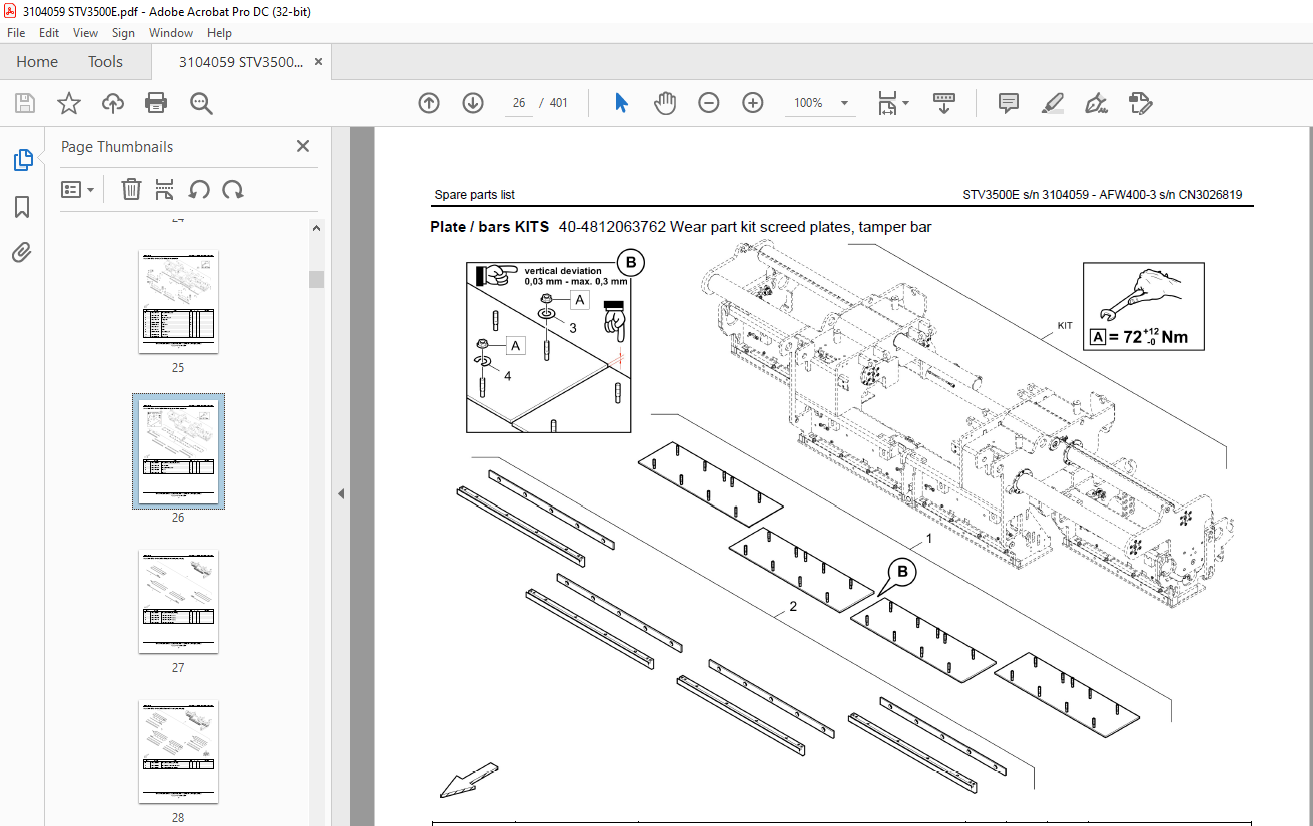Upload the file with the cloud icon
The height and width of the screenshot is (826, 1313).
click(x=113, y=103)
